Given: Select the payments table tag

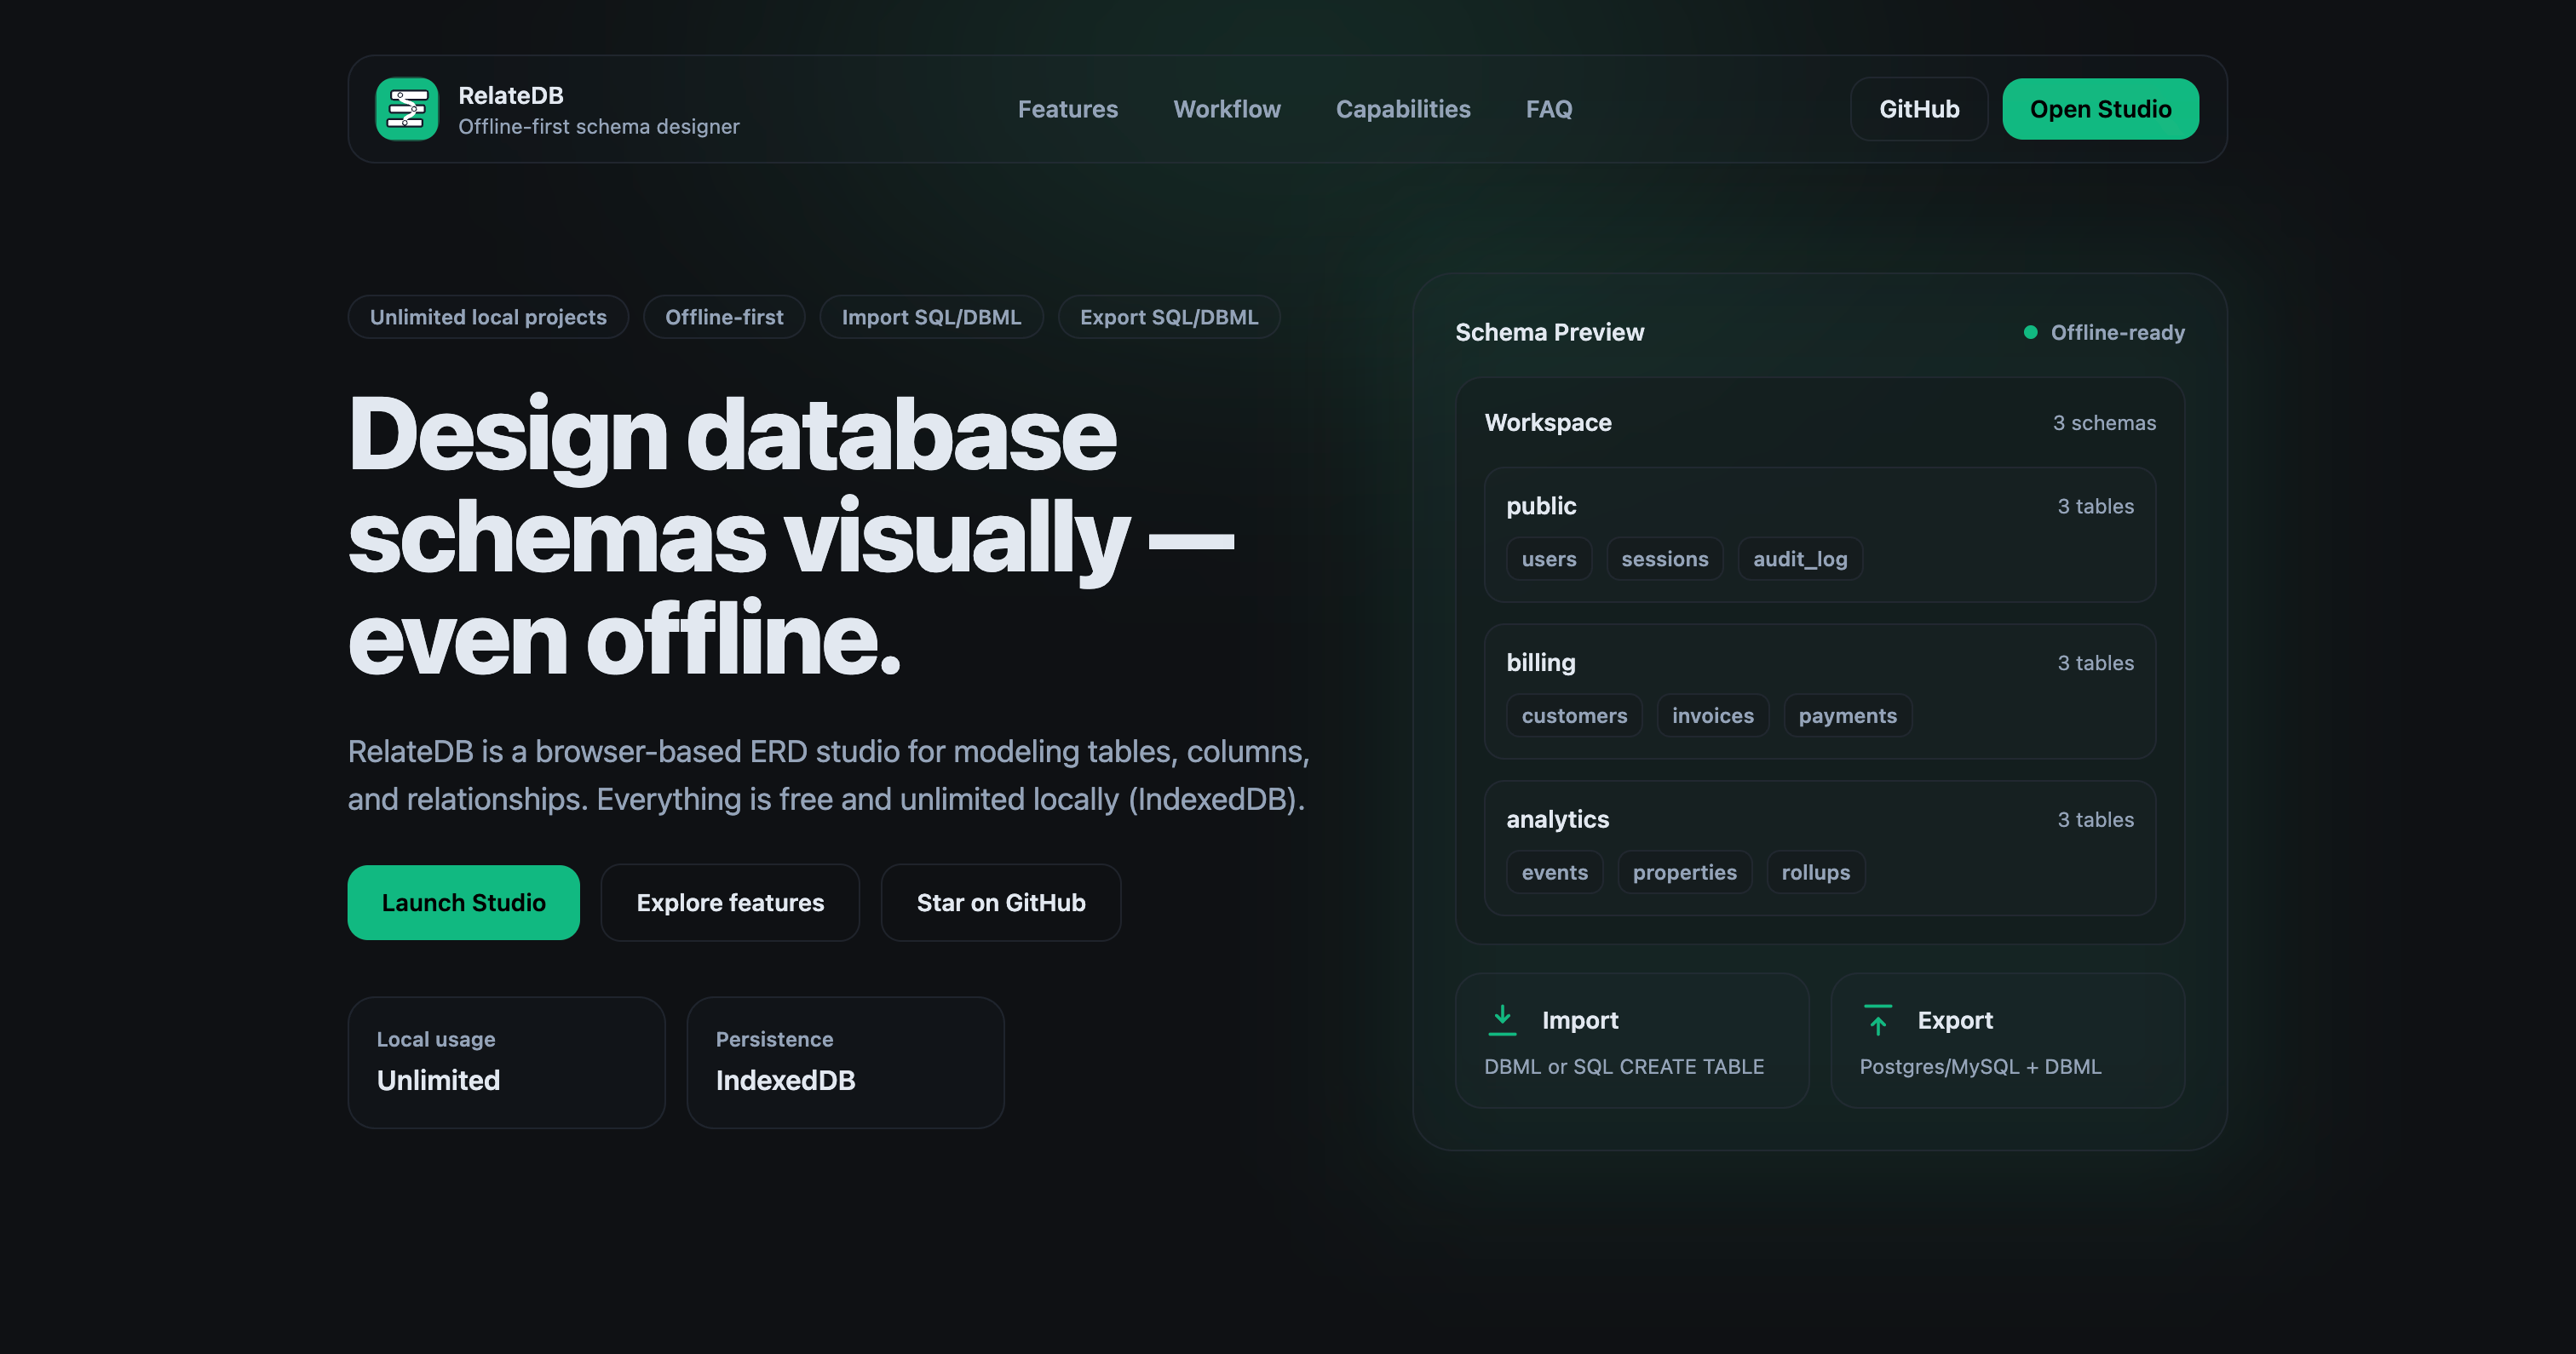Looking at the screenshot, I should click(1847, 715).
